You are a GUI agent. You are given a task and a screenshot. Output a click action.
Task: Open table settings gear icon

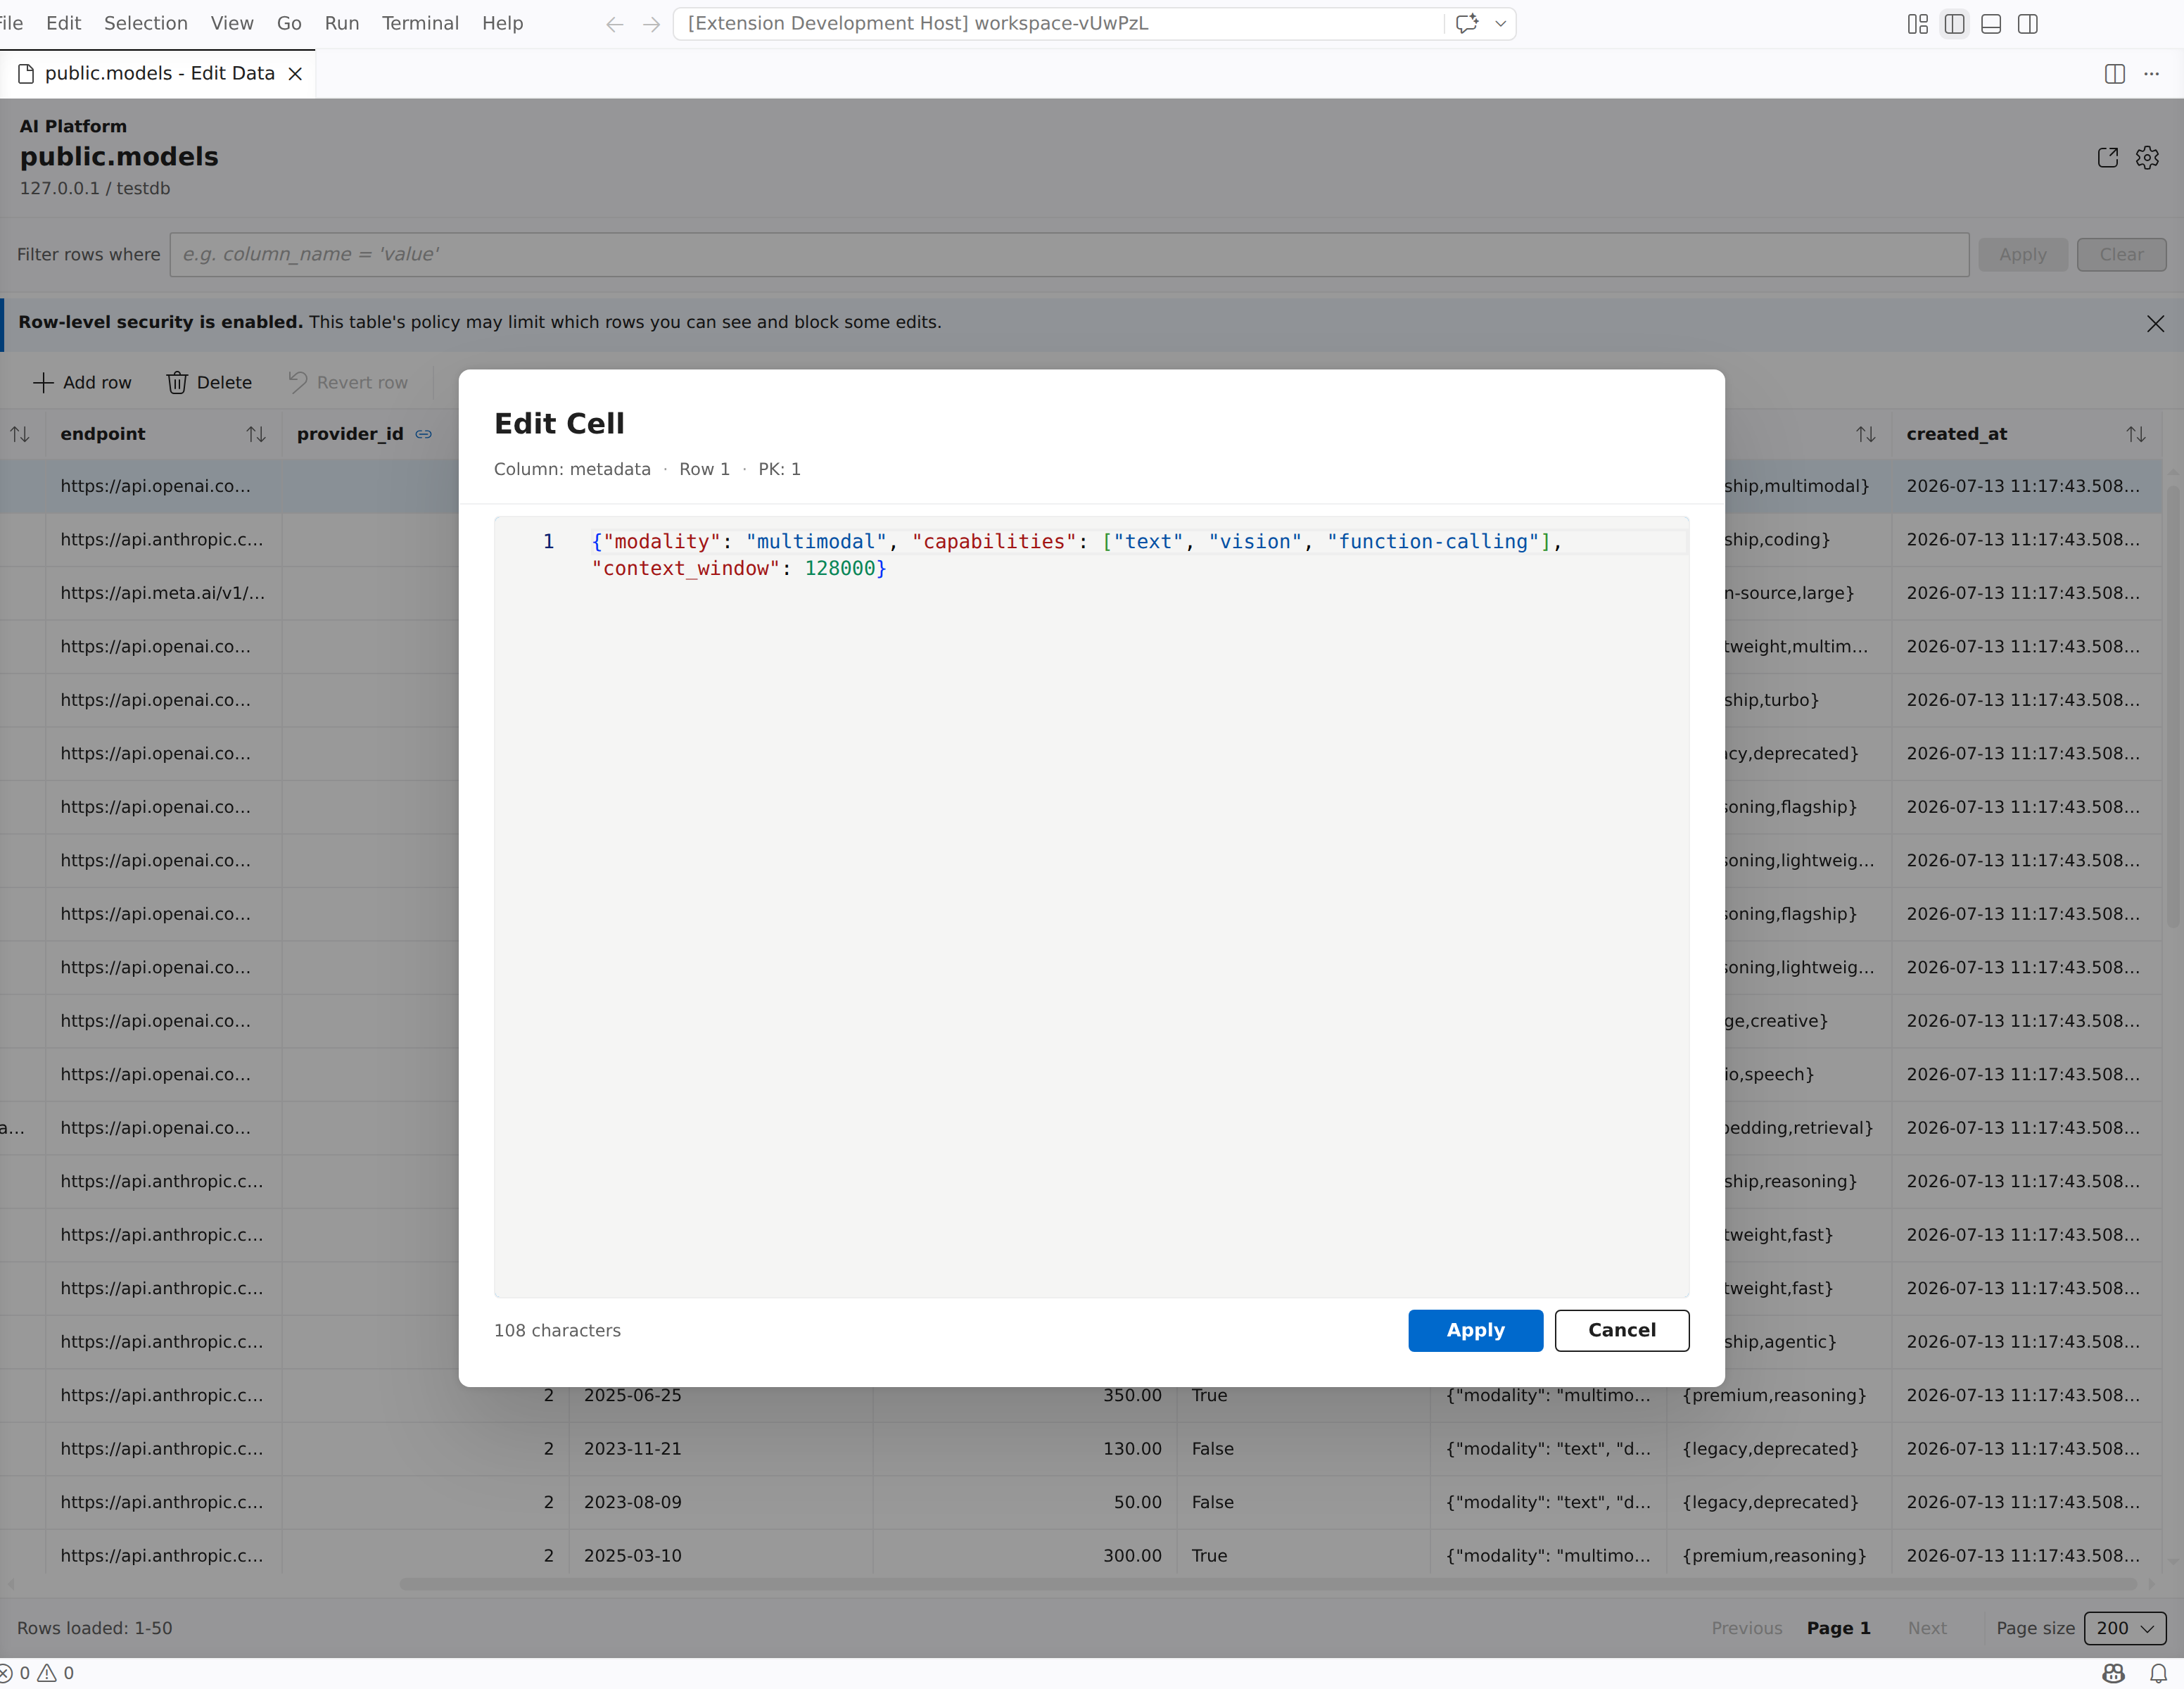[2147, 157]
